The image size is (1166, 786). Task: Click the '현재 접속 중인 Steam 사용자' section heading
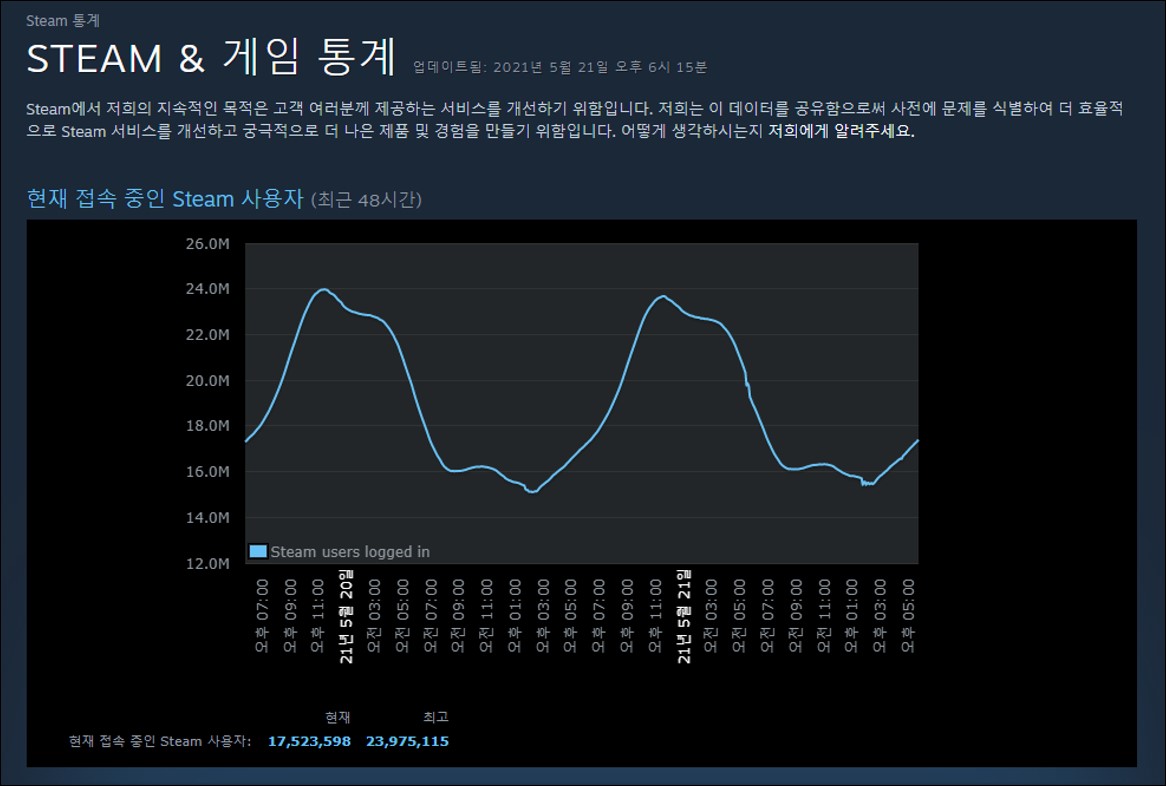click(x=165, y=199)
